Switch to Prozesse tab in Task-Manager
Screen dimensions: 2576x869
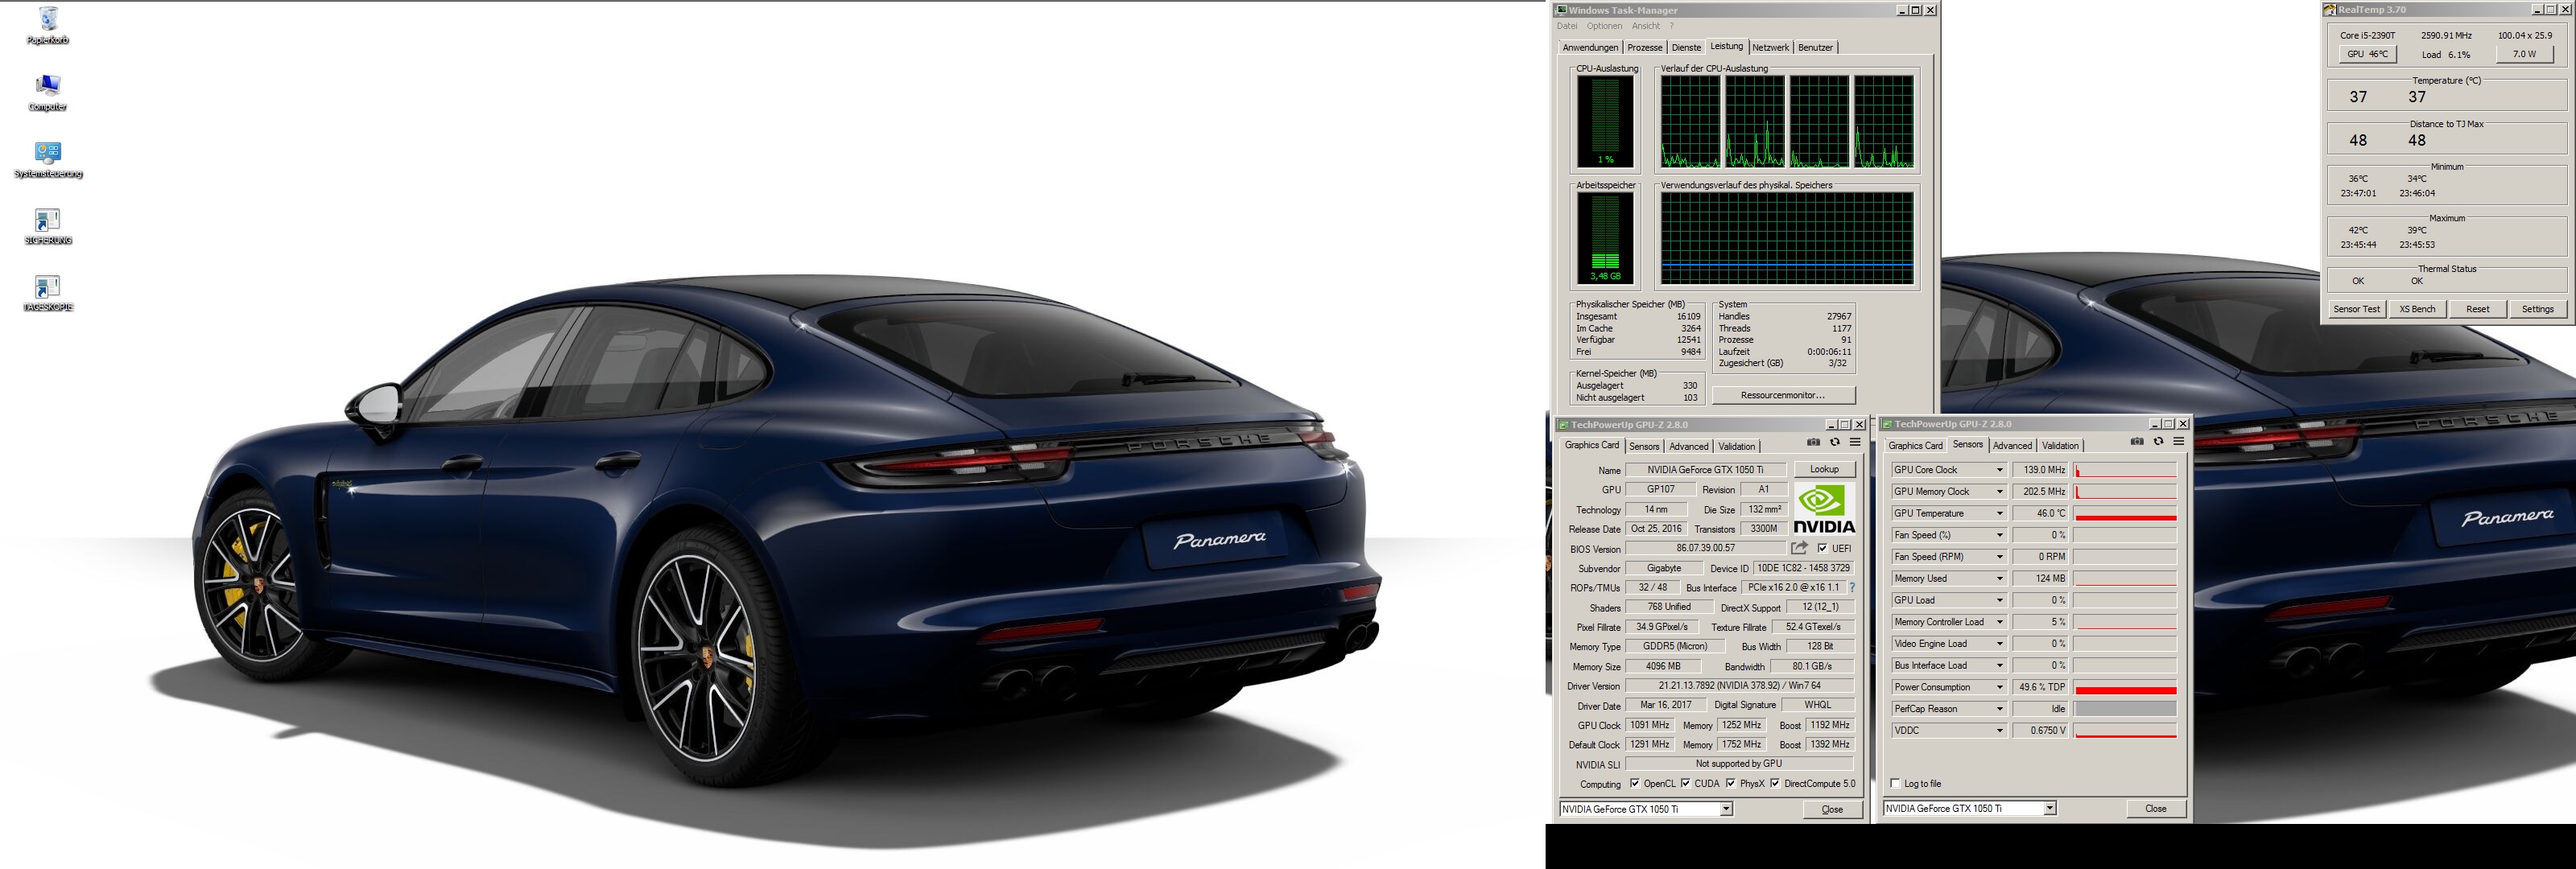[1644, 47]
